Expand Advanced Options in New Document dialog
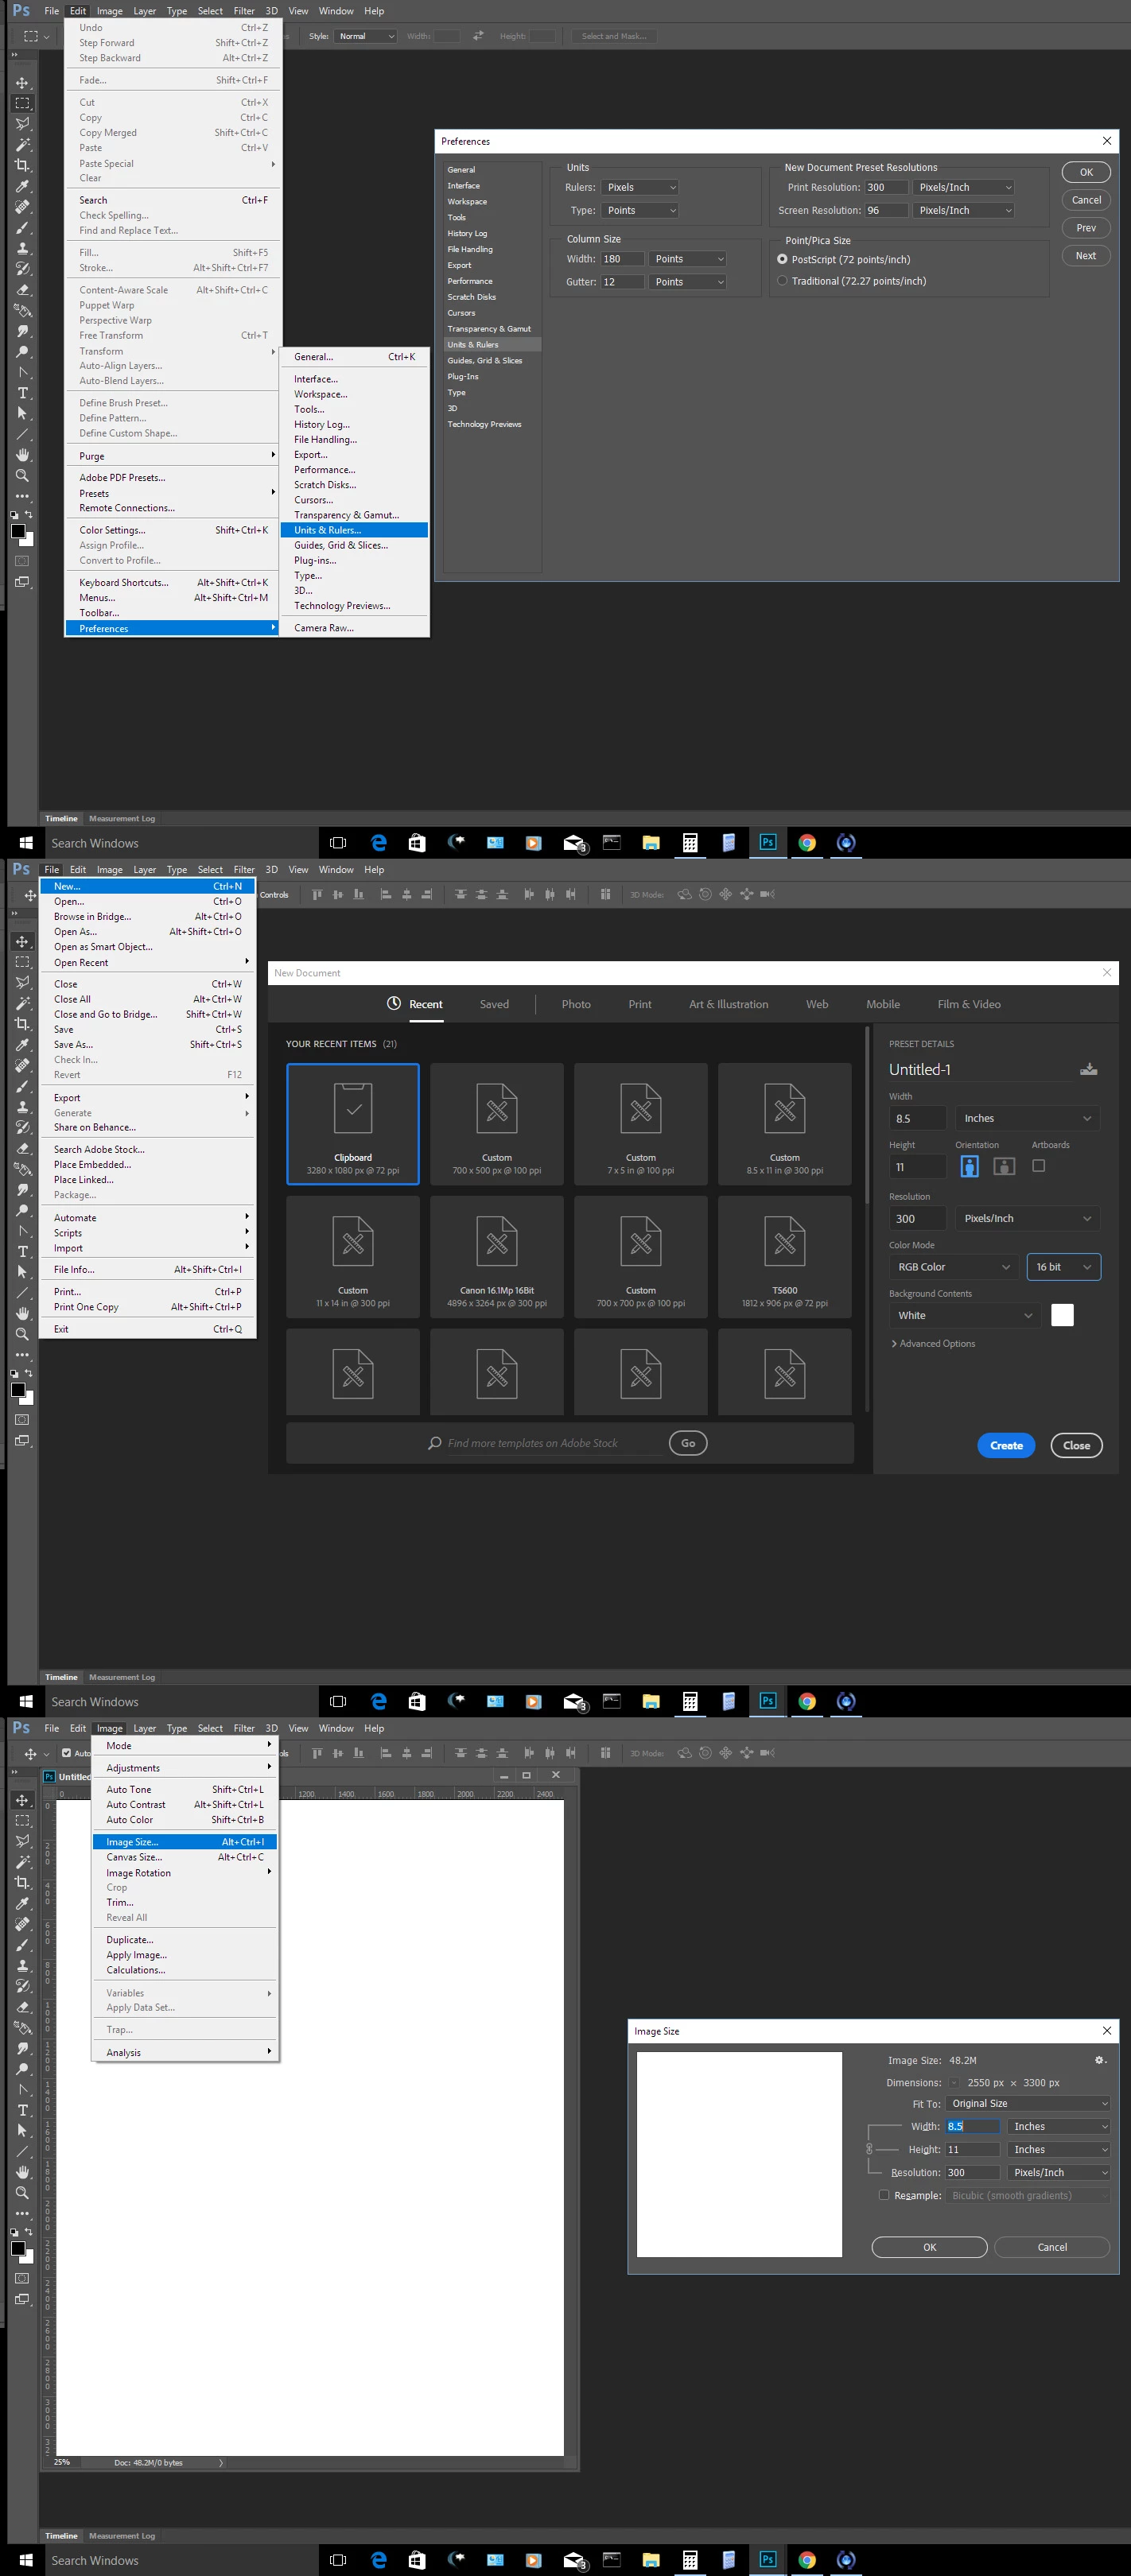The width and height of the screenshot is (1131, 2576). [932, 1343]
